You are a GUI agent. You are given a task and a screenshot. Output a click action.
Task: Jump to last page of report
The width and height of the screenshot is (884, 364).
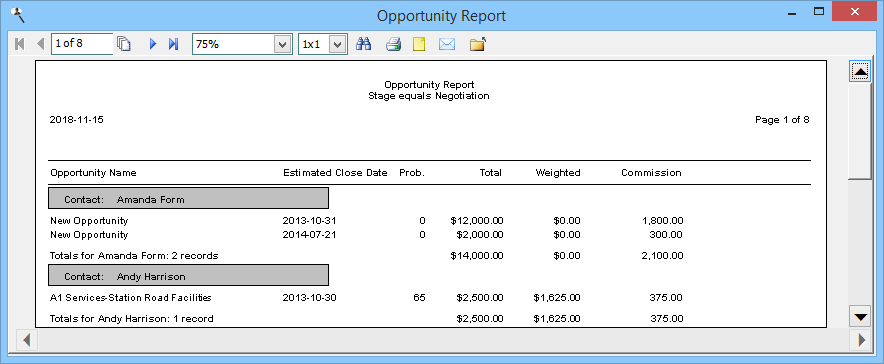pos(174,44)
